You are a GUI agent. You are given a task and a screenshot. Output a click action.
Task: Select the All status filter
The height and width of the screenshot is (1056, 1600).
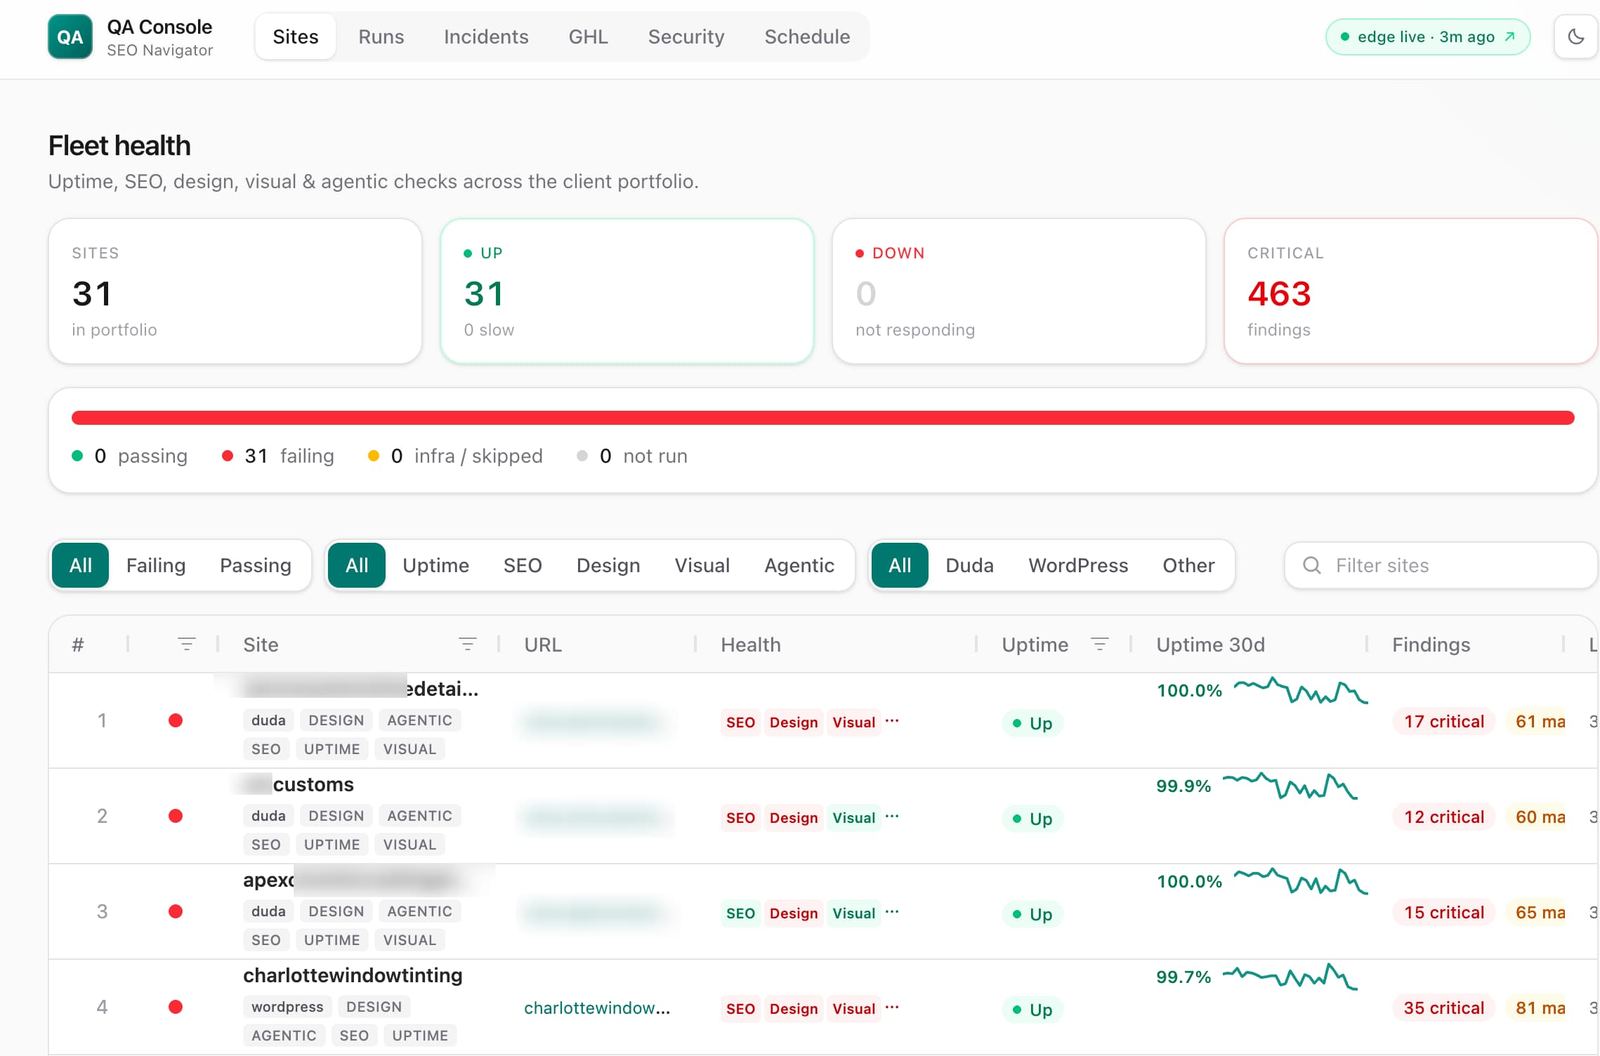(x=81, y=566)
